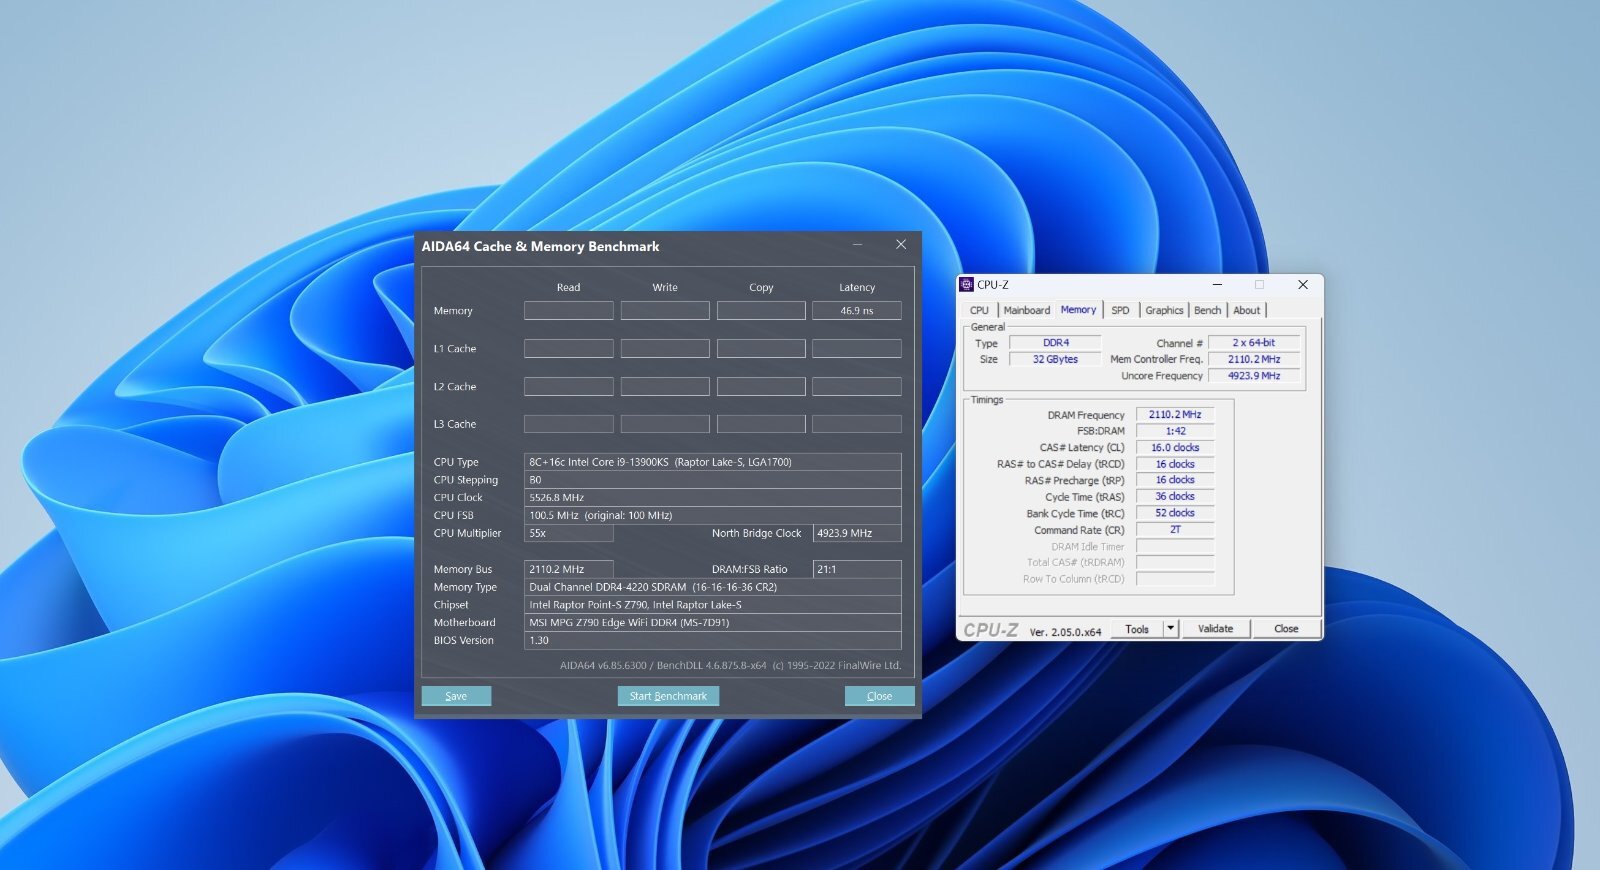Click the CPU Type i9-13900KS value
1600x870 pixels.
coord(713,462)
